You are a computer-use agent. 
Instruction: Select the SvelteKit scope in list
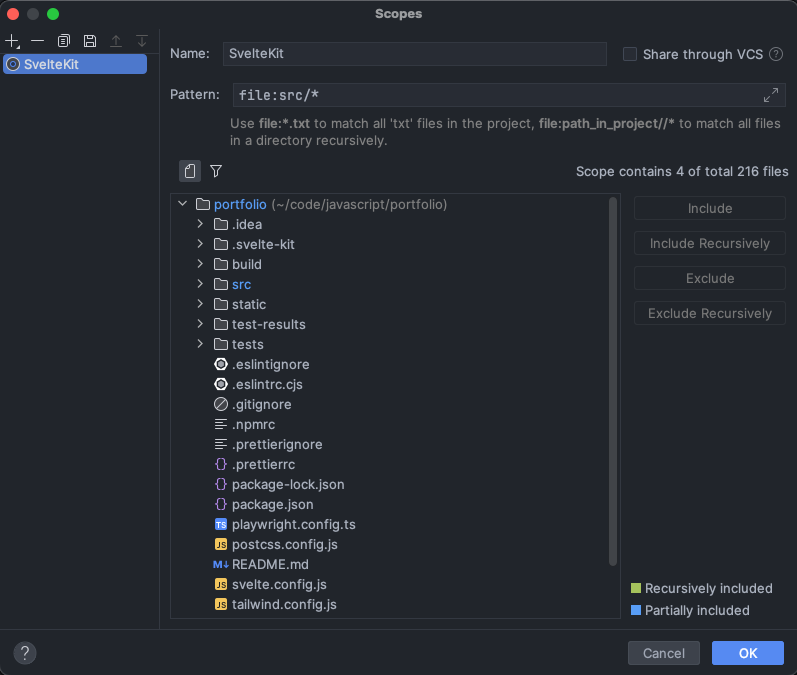coord(75,64)
